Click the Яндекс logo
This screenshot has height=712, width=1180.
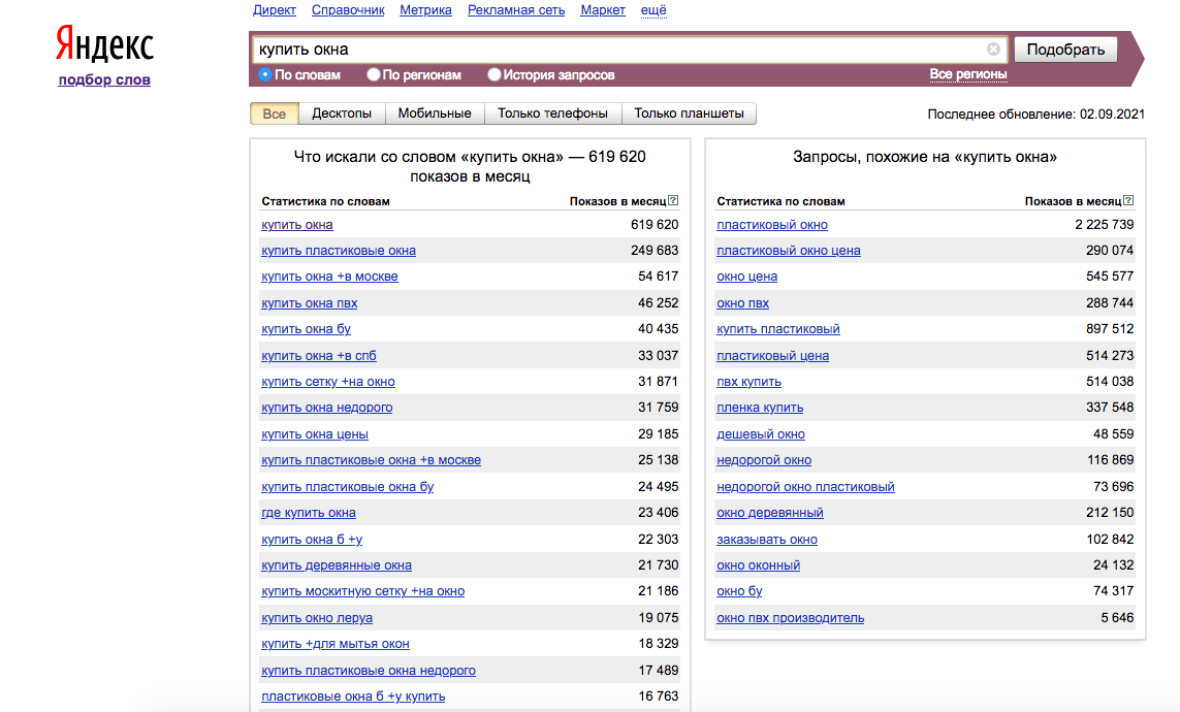point(105,44)
